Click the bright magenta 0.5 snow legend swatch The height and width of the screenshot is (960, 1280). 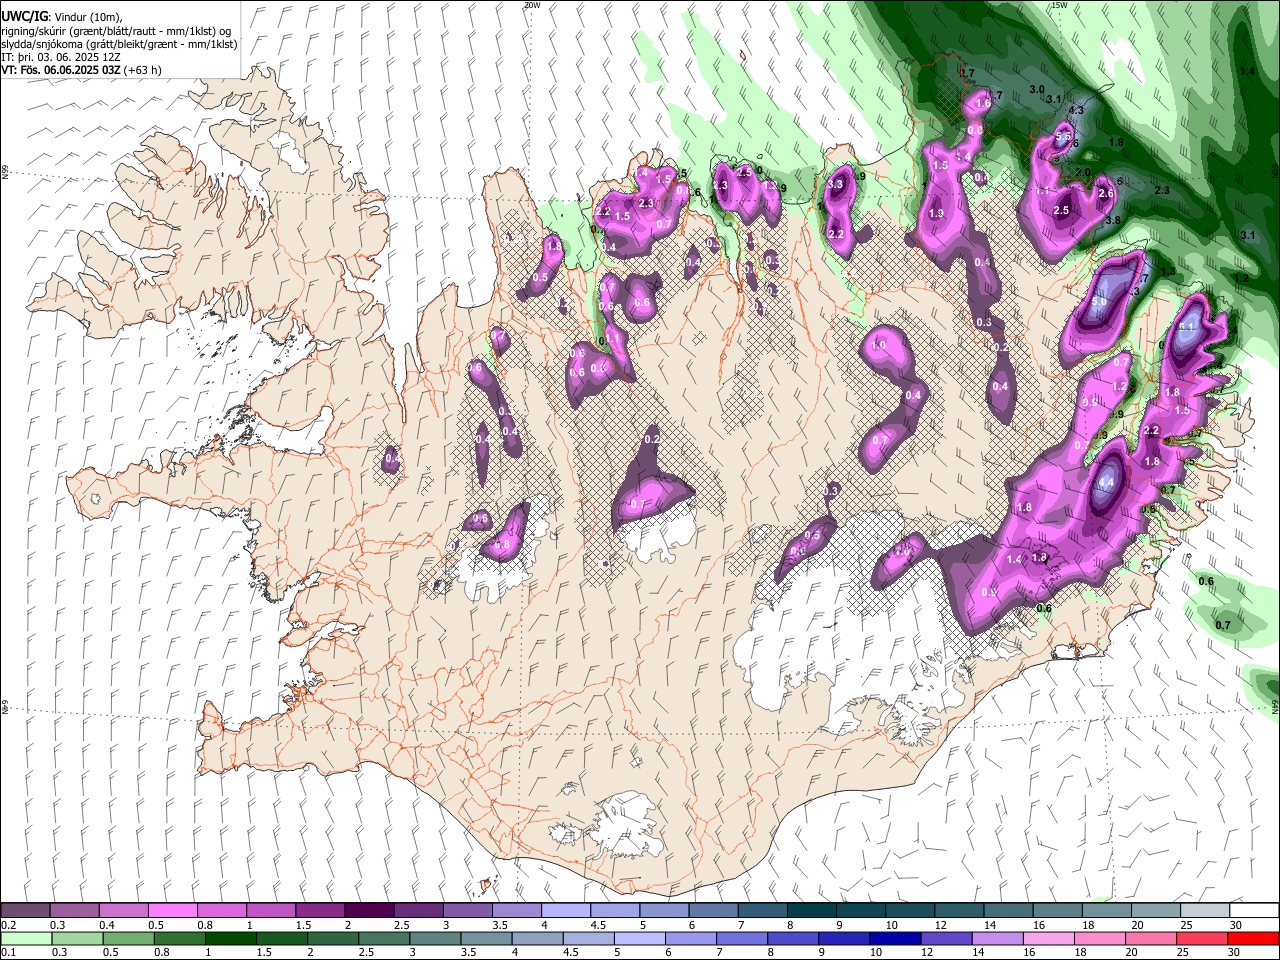point(172,911)
